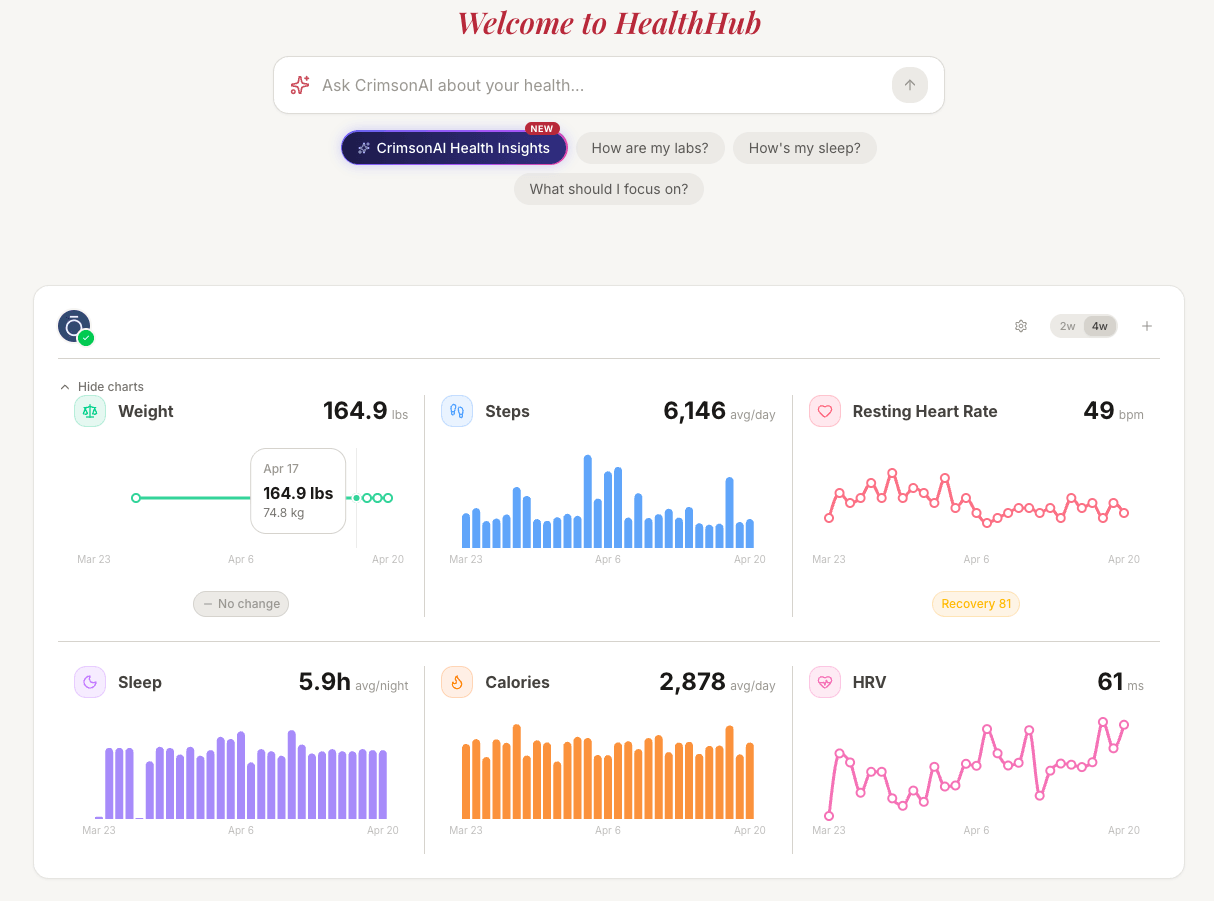The height and width of the screenshot is (901, 1214).
Task: Click the Resting Heart Rate heart icon
Action: pos(825,411)
